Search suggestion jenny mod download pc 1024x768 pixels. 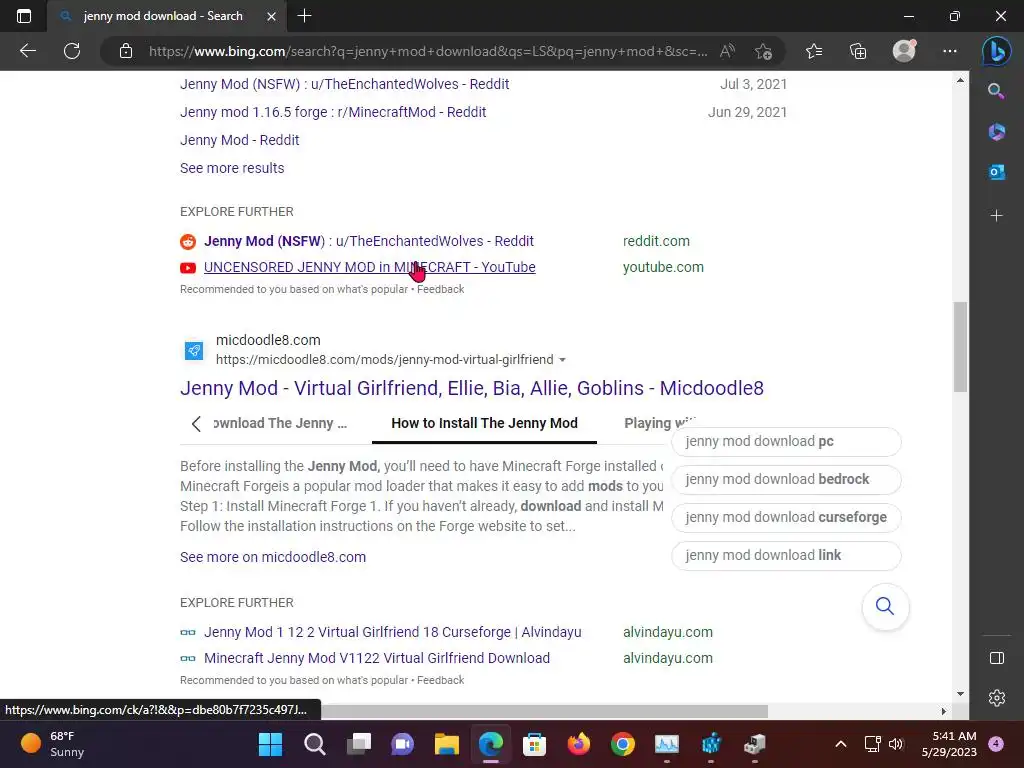coord(786,441)
